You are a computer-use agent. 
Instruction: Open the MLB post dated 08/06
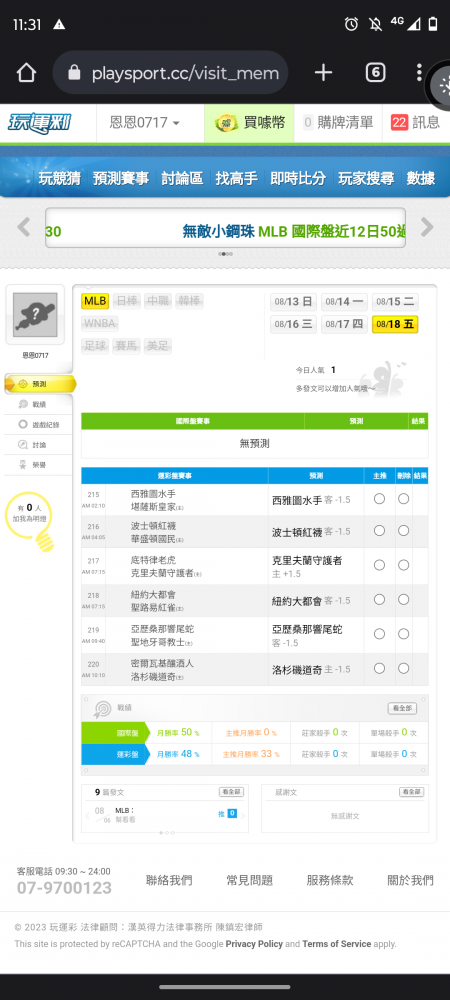[x=126, y=814]
